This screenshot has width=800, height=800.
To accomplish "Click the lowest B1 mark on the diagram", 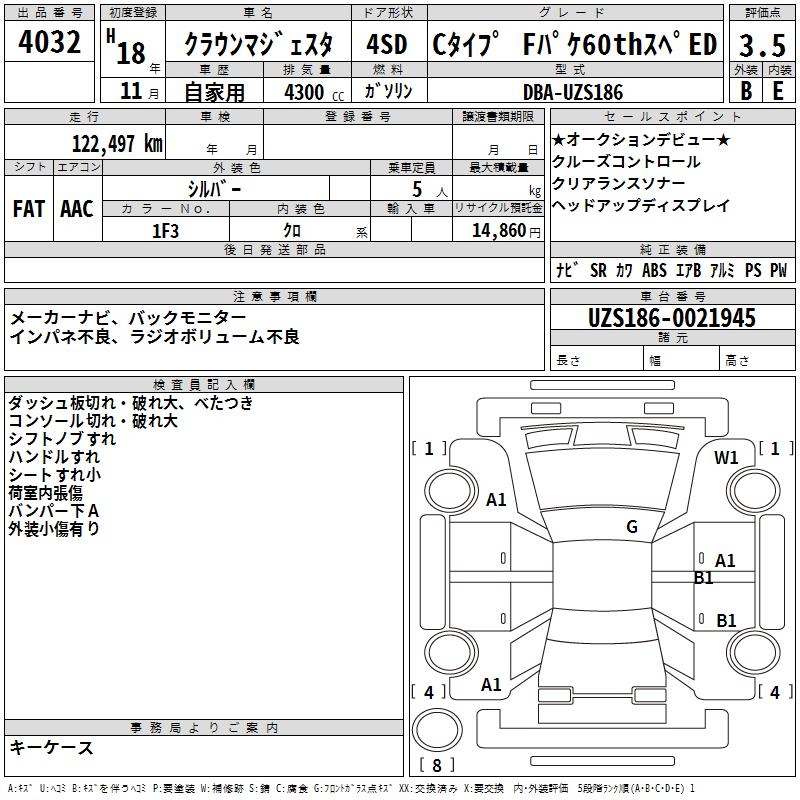I will click(726, 621).
